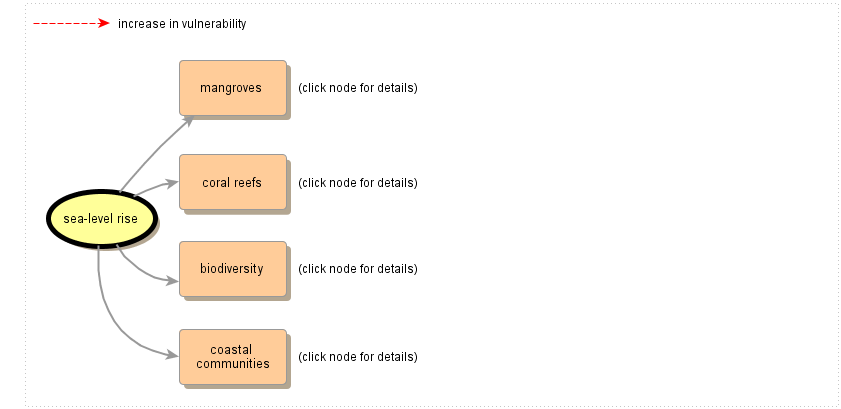Click the dashed legend line
Screen dimensions: 841x409
(64, 24)
